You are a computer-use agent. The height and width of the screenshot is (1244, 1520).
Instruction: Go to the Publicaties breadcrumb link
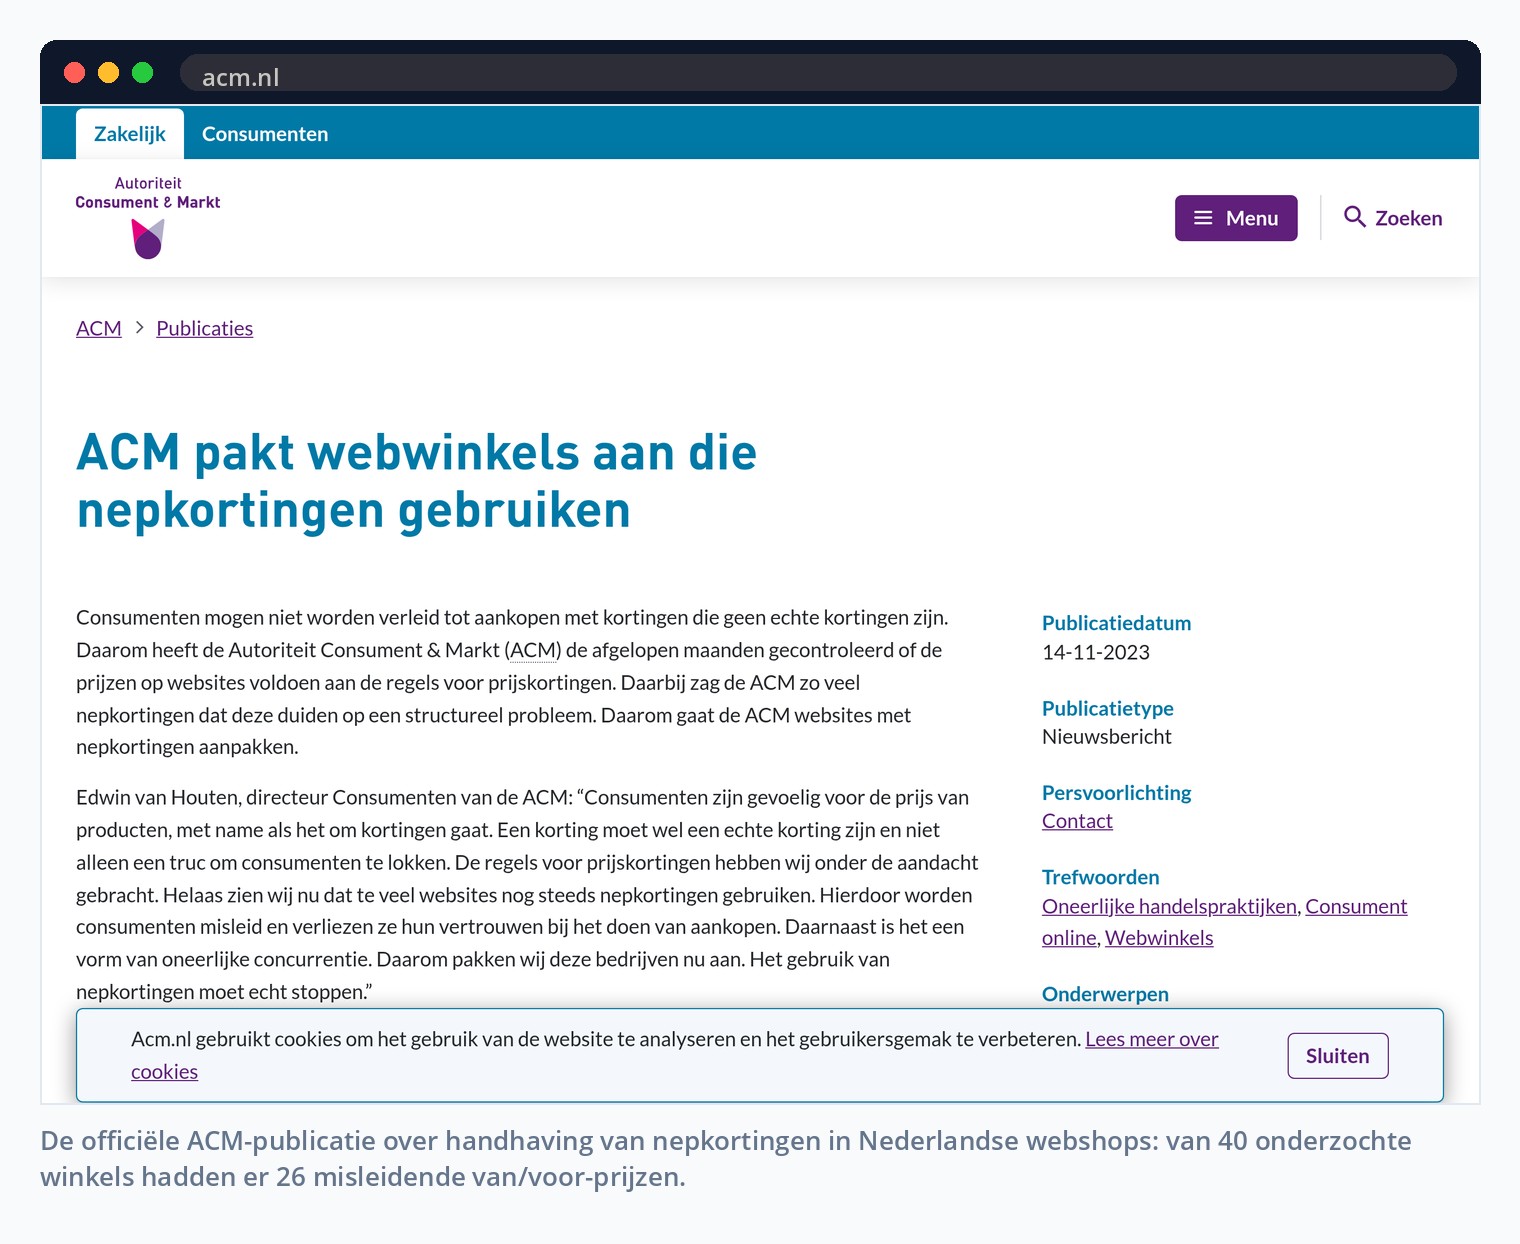205,328
